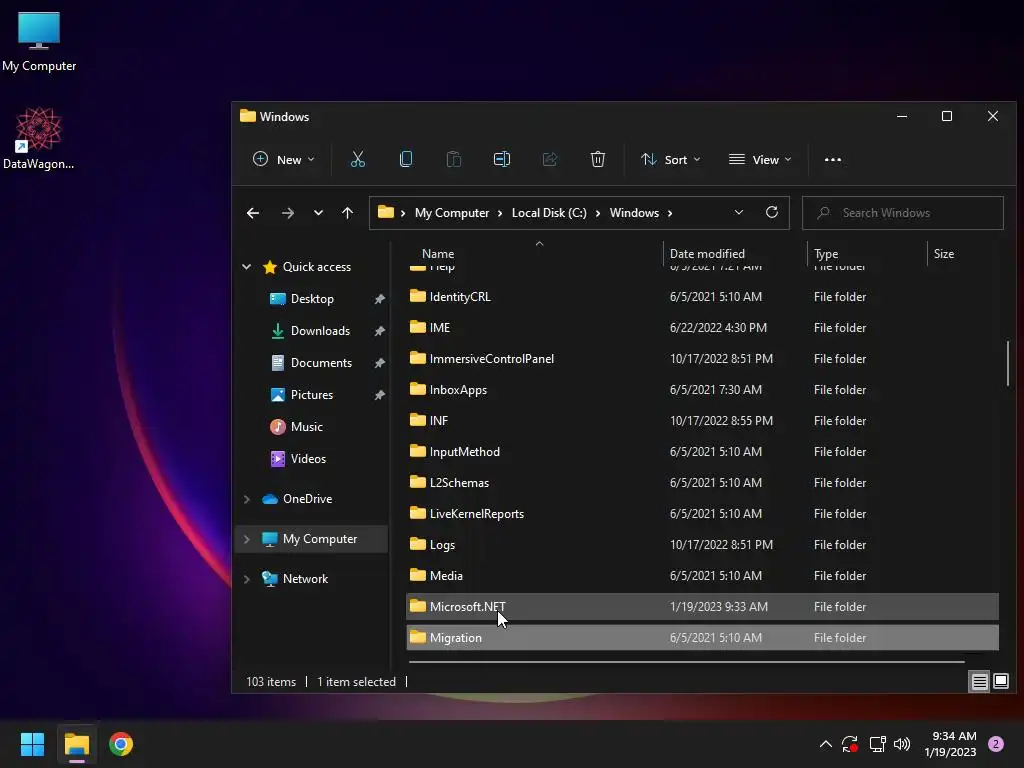Click Local Disk (C:) breadcrumb
This screenshot has width=1024, height=768.
point(549,213)
